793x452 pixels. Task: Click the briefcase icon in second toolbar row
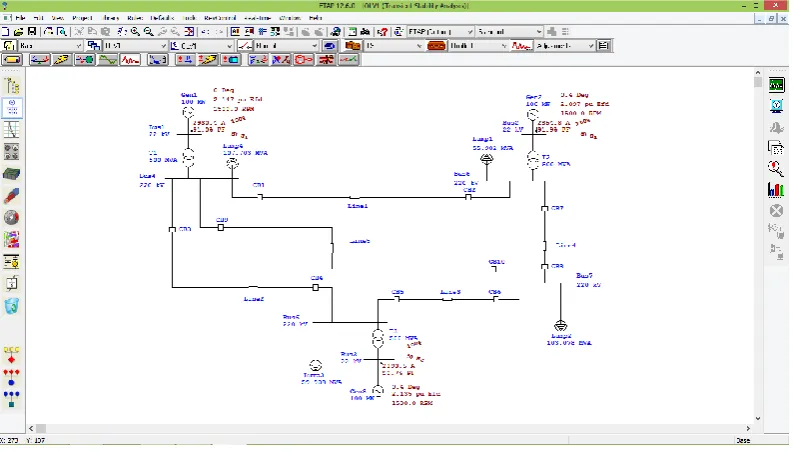tap(353, 46)
